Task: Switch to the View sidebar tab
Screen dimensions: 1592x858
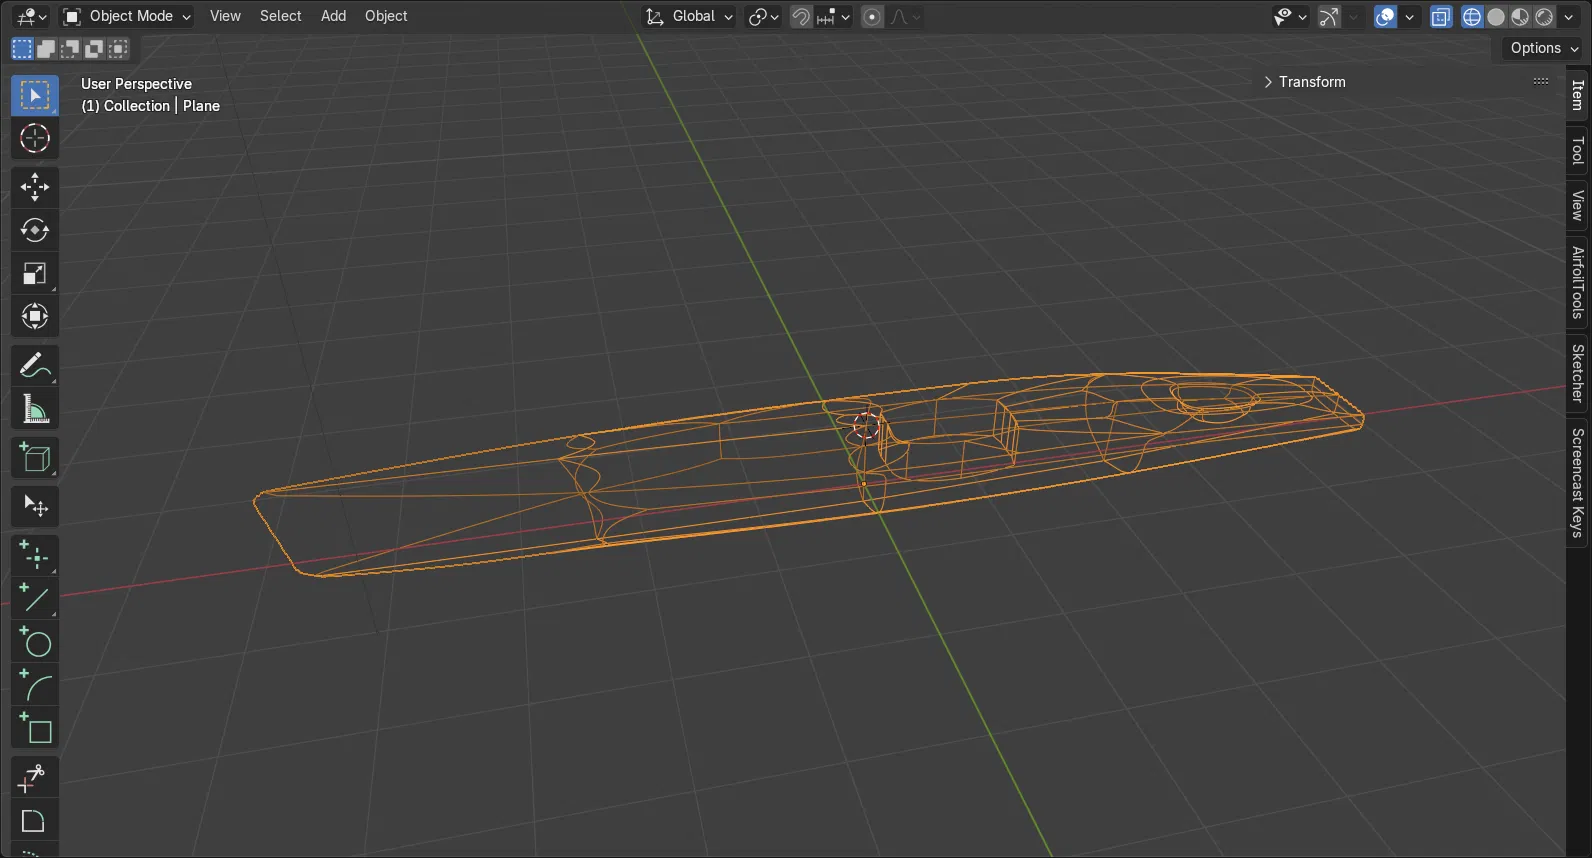Action: 1578,205
